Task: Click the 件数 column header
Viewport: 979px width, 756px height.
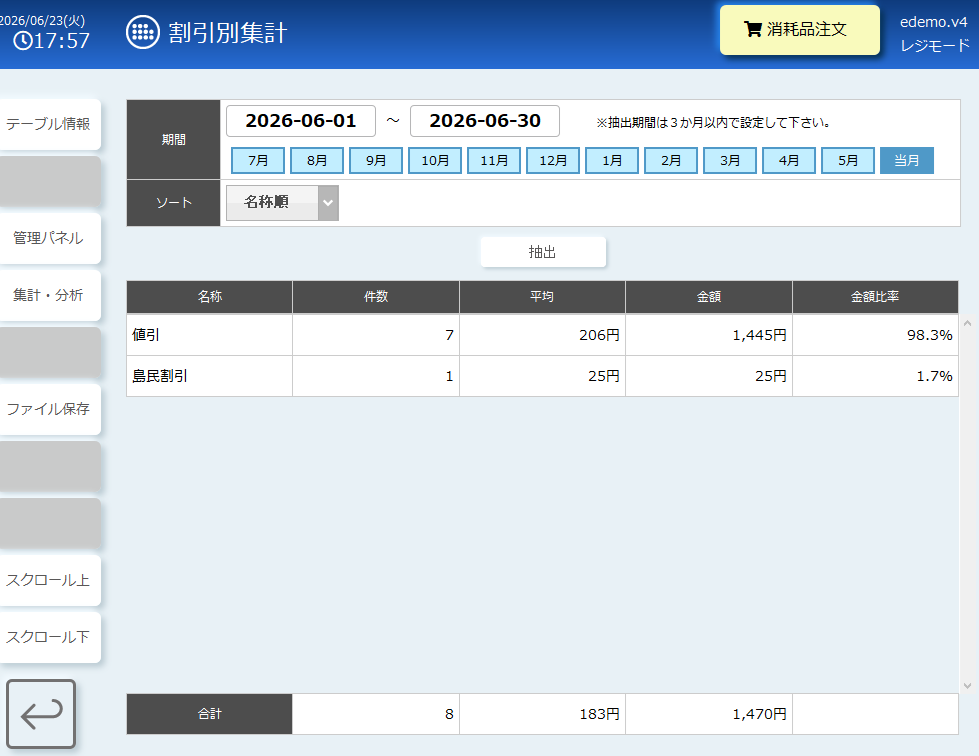Action: tap(376, 297)
